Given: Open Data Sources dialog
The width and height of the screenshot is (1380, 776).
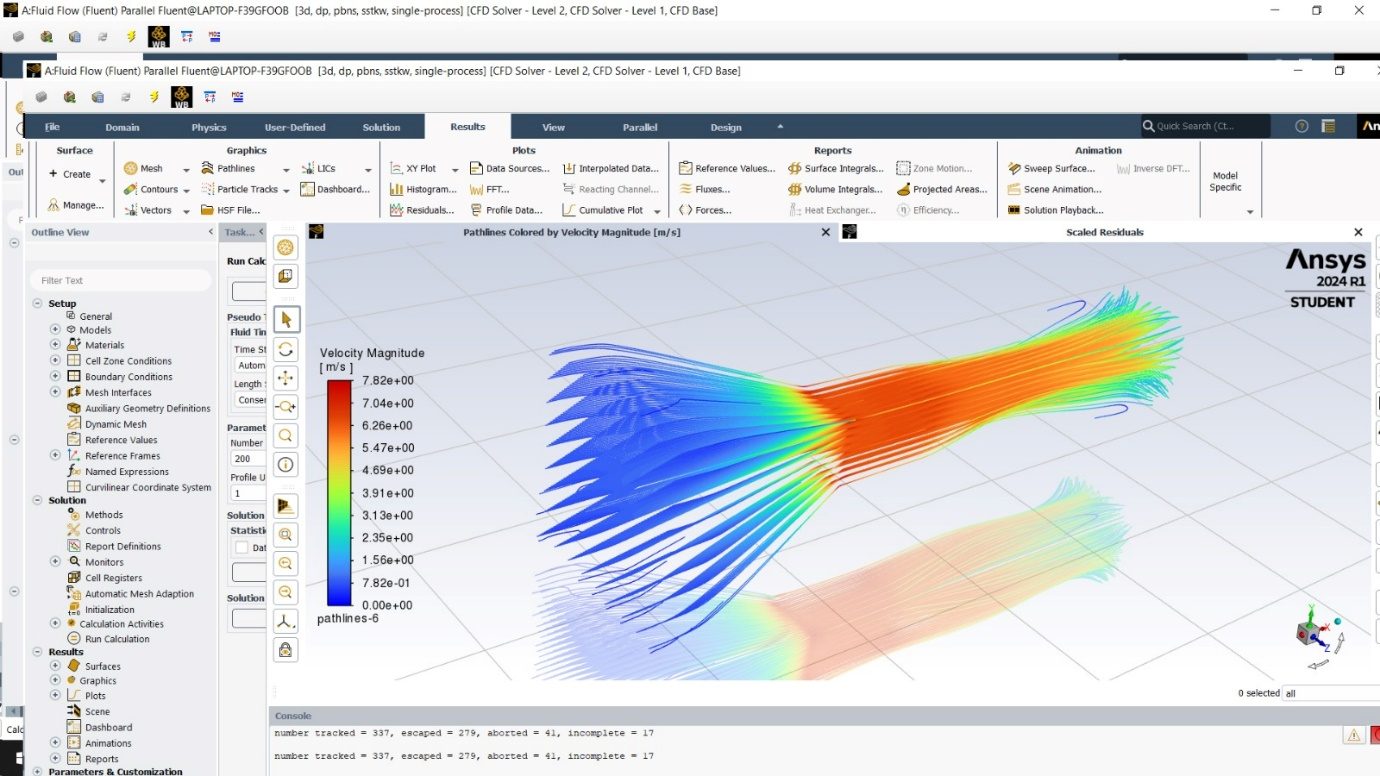Looking at the screenshot, I should point(509,168).
